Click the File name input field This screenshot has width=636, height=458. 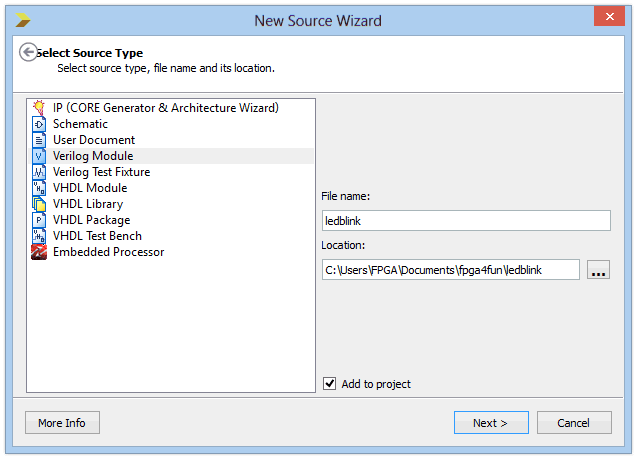tap(466, 221)
